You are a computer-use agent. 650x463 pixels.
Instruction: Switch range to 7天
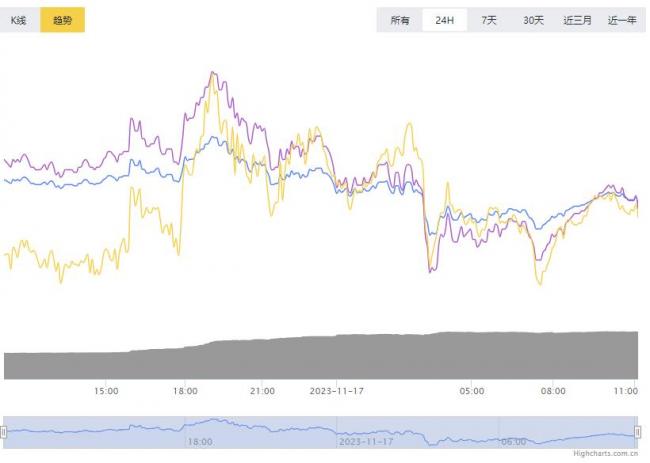point(489,20)
